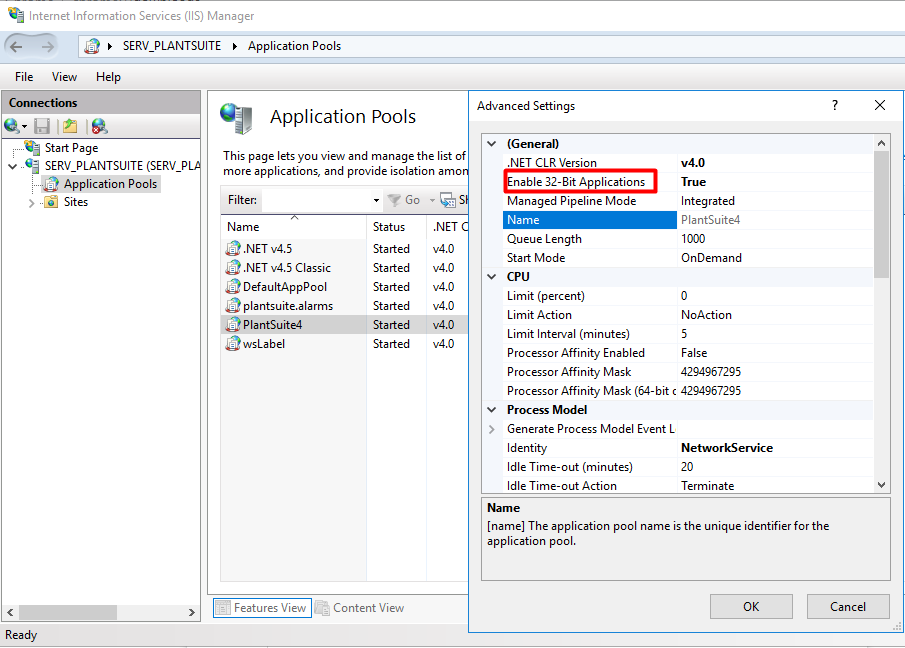Open the File menu
905x648 pixels.
[24, 77]
